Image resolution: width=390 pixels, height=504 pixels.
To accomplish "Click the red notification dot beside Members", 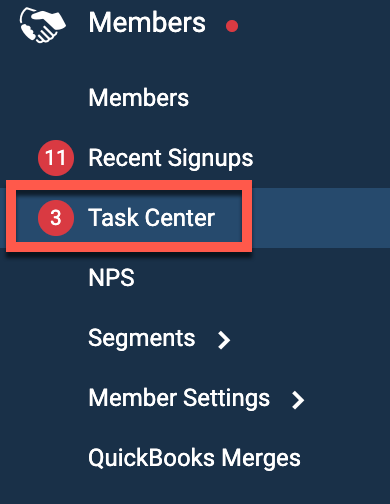I will 232,26.
